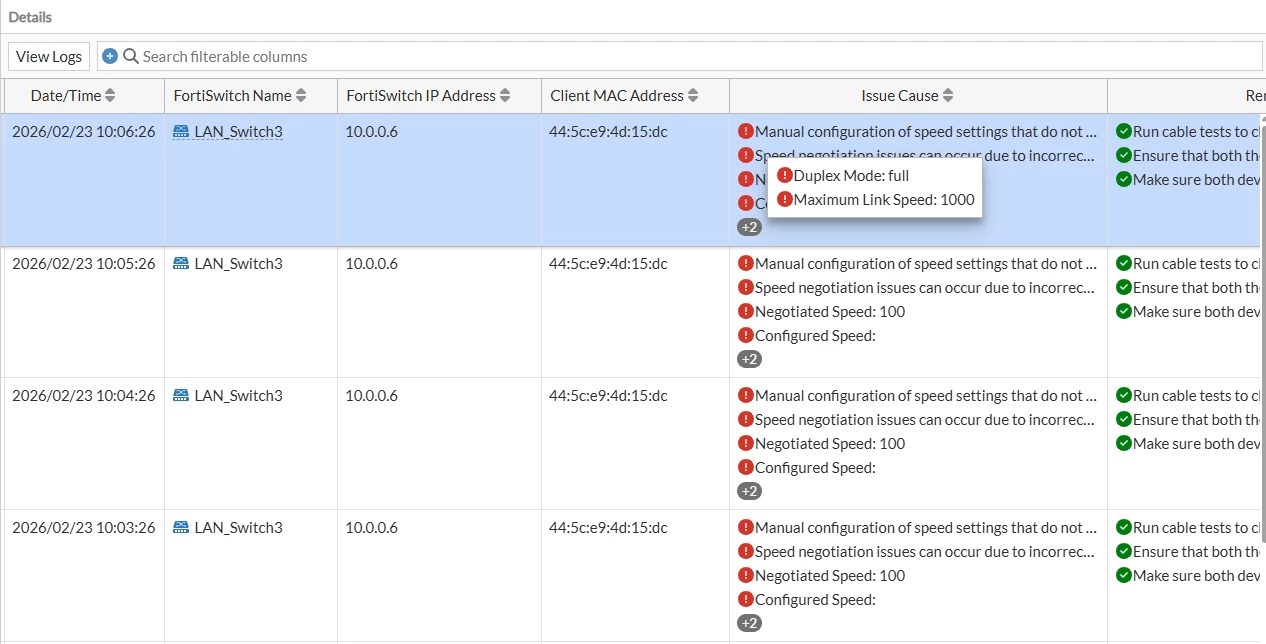Click the search magnifier icon
Screen dimensions: 1266x644
(x=130, y=56)
